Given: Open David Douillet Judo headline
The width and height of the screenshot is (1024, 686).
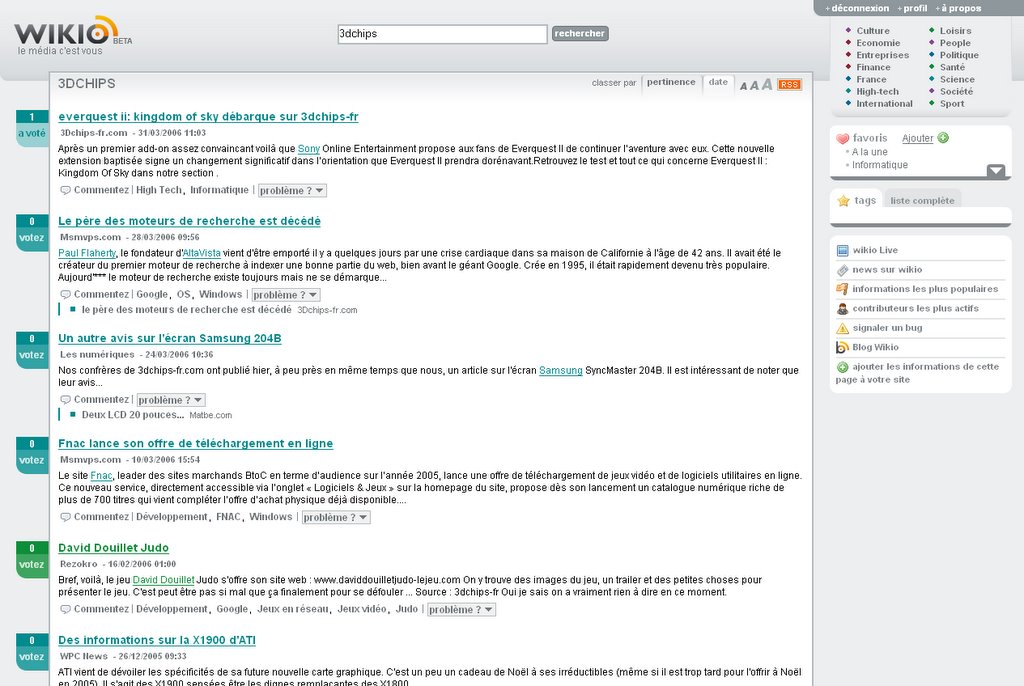Looking at the screenshot, I should pyautogui.click(x=114, y=548).
